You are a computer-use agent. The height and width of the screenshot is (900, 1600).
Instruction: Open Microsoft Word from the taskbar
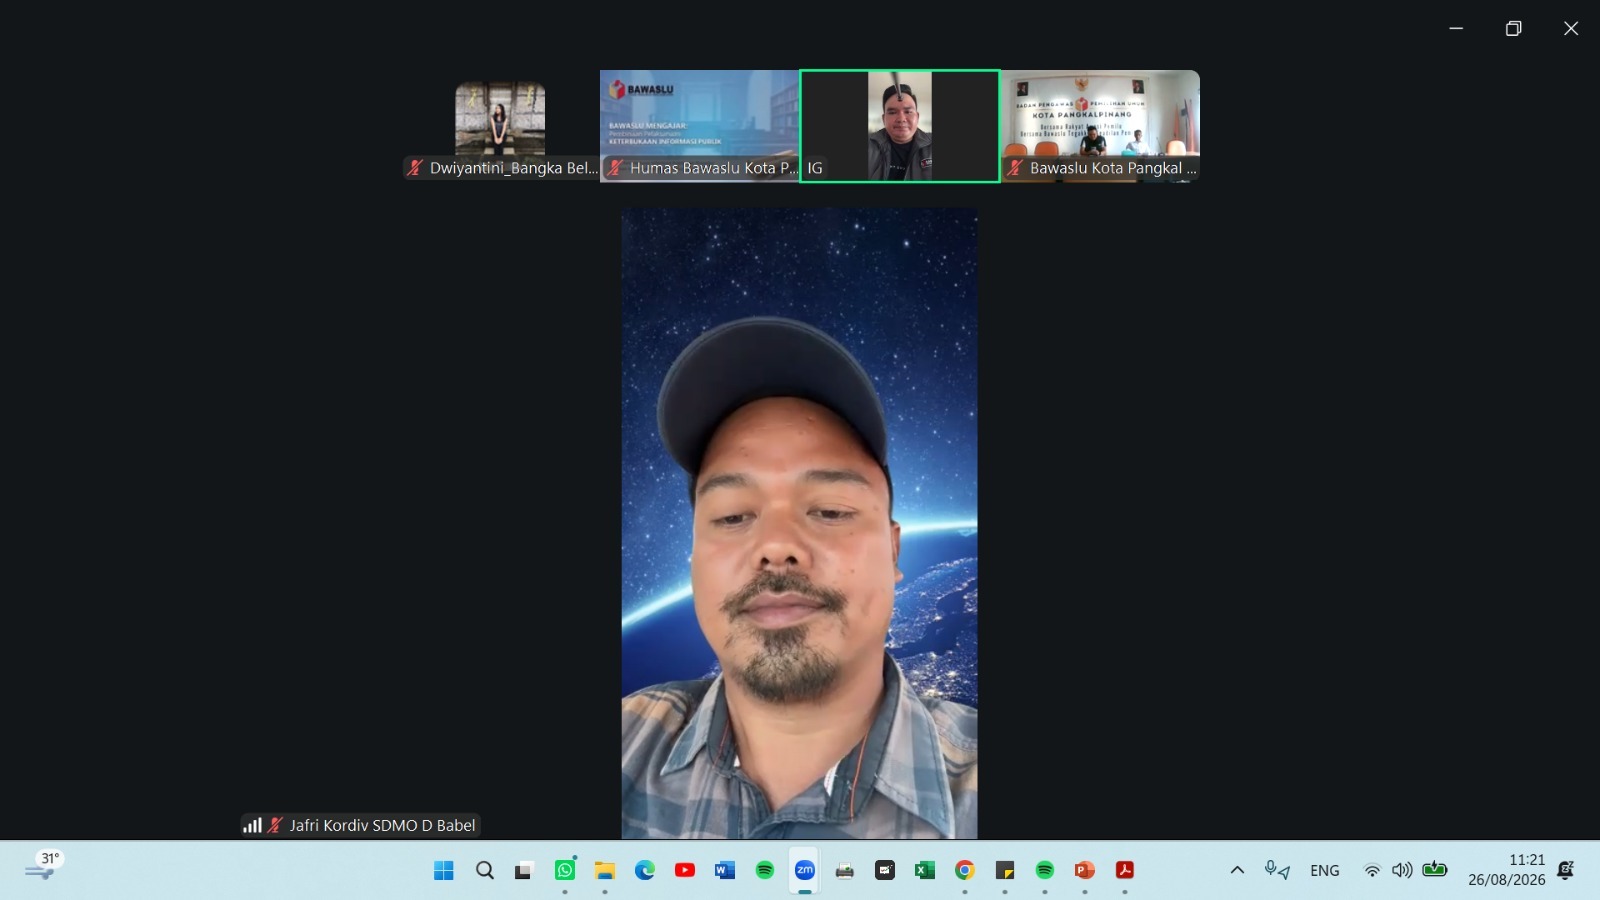point(725,870)
